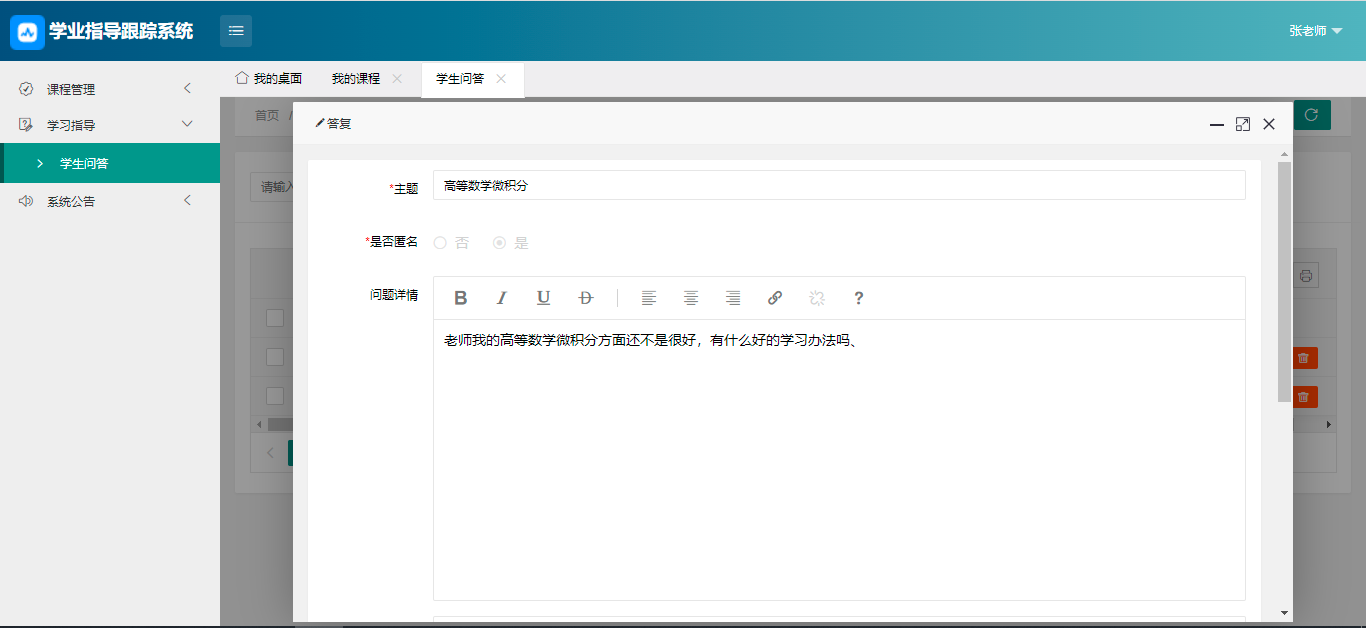
Task: Minimize the 答复 dialog
Action: 1217,124
